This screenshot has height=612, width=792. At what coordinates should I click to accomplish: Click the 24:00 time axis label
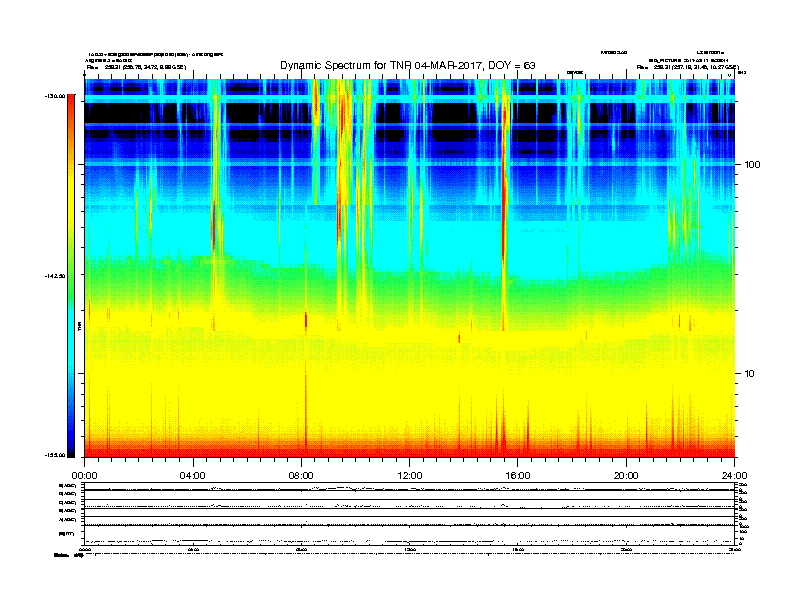(735, 476)
